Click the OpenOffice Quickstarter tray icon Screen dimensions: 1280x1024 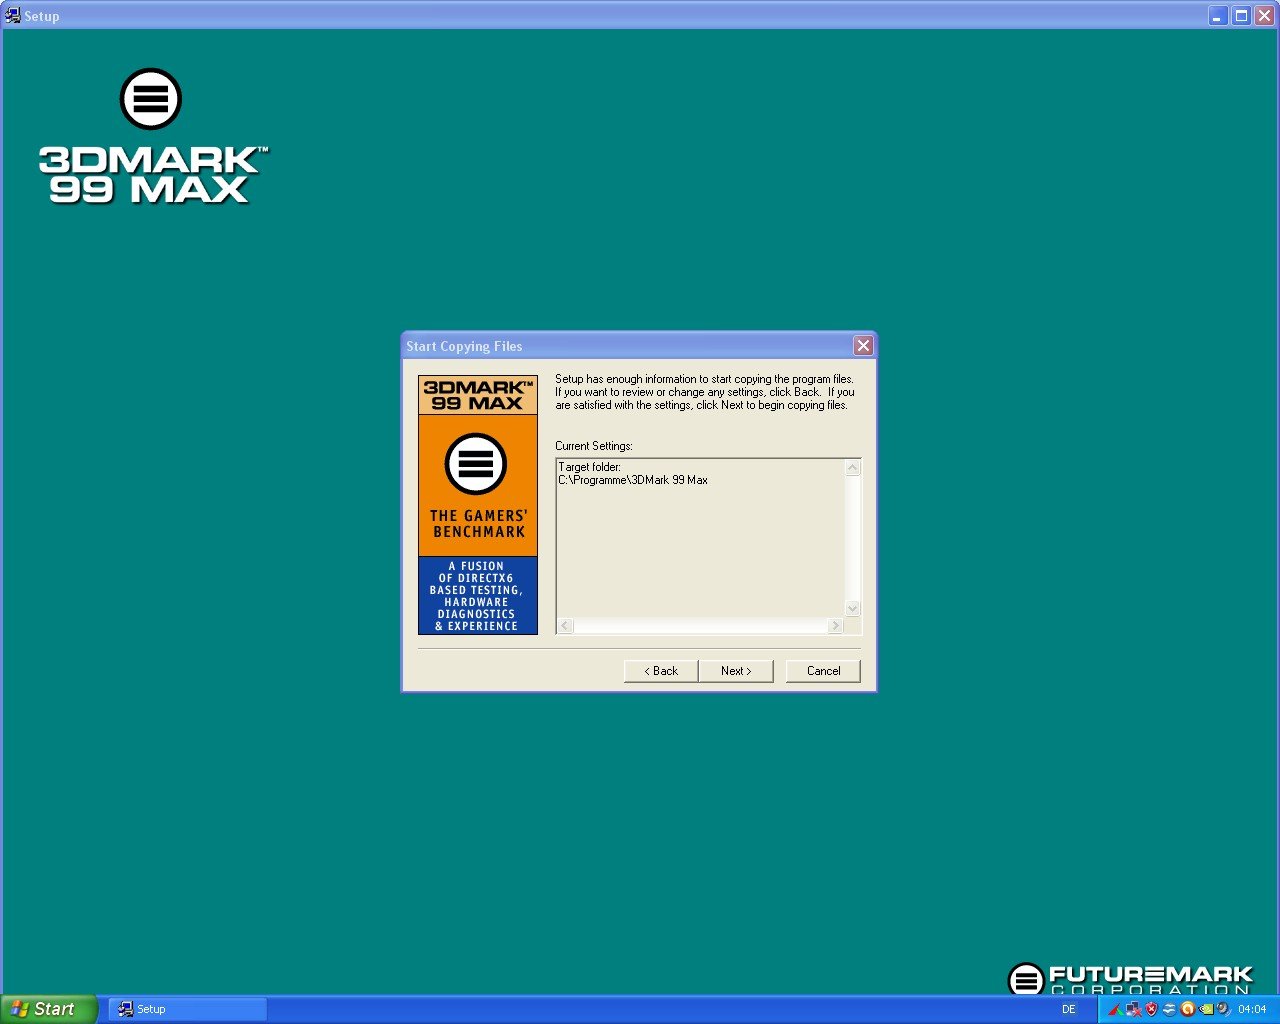[x=1169, y=1010]
